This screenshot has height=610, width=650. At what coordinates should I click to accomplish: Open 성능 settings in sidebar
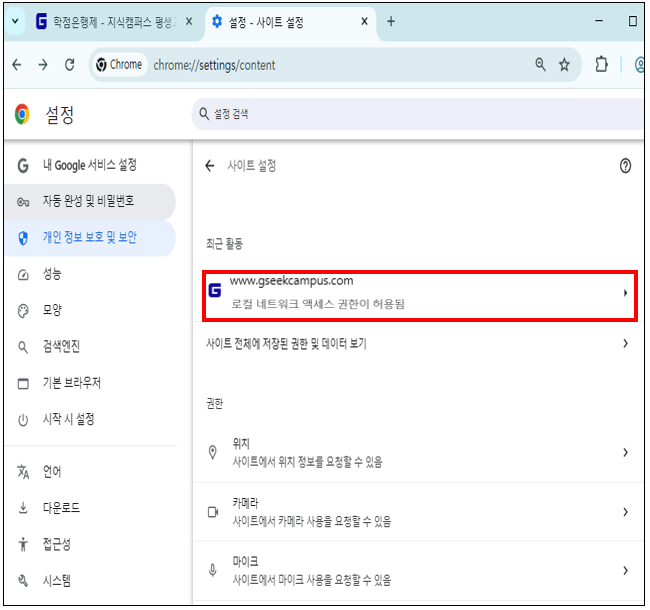tap(52, 274)
